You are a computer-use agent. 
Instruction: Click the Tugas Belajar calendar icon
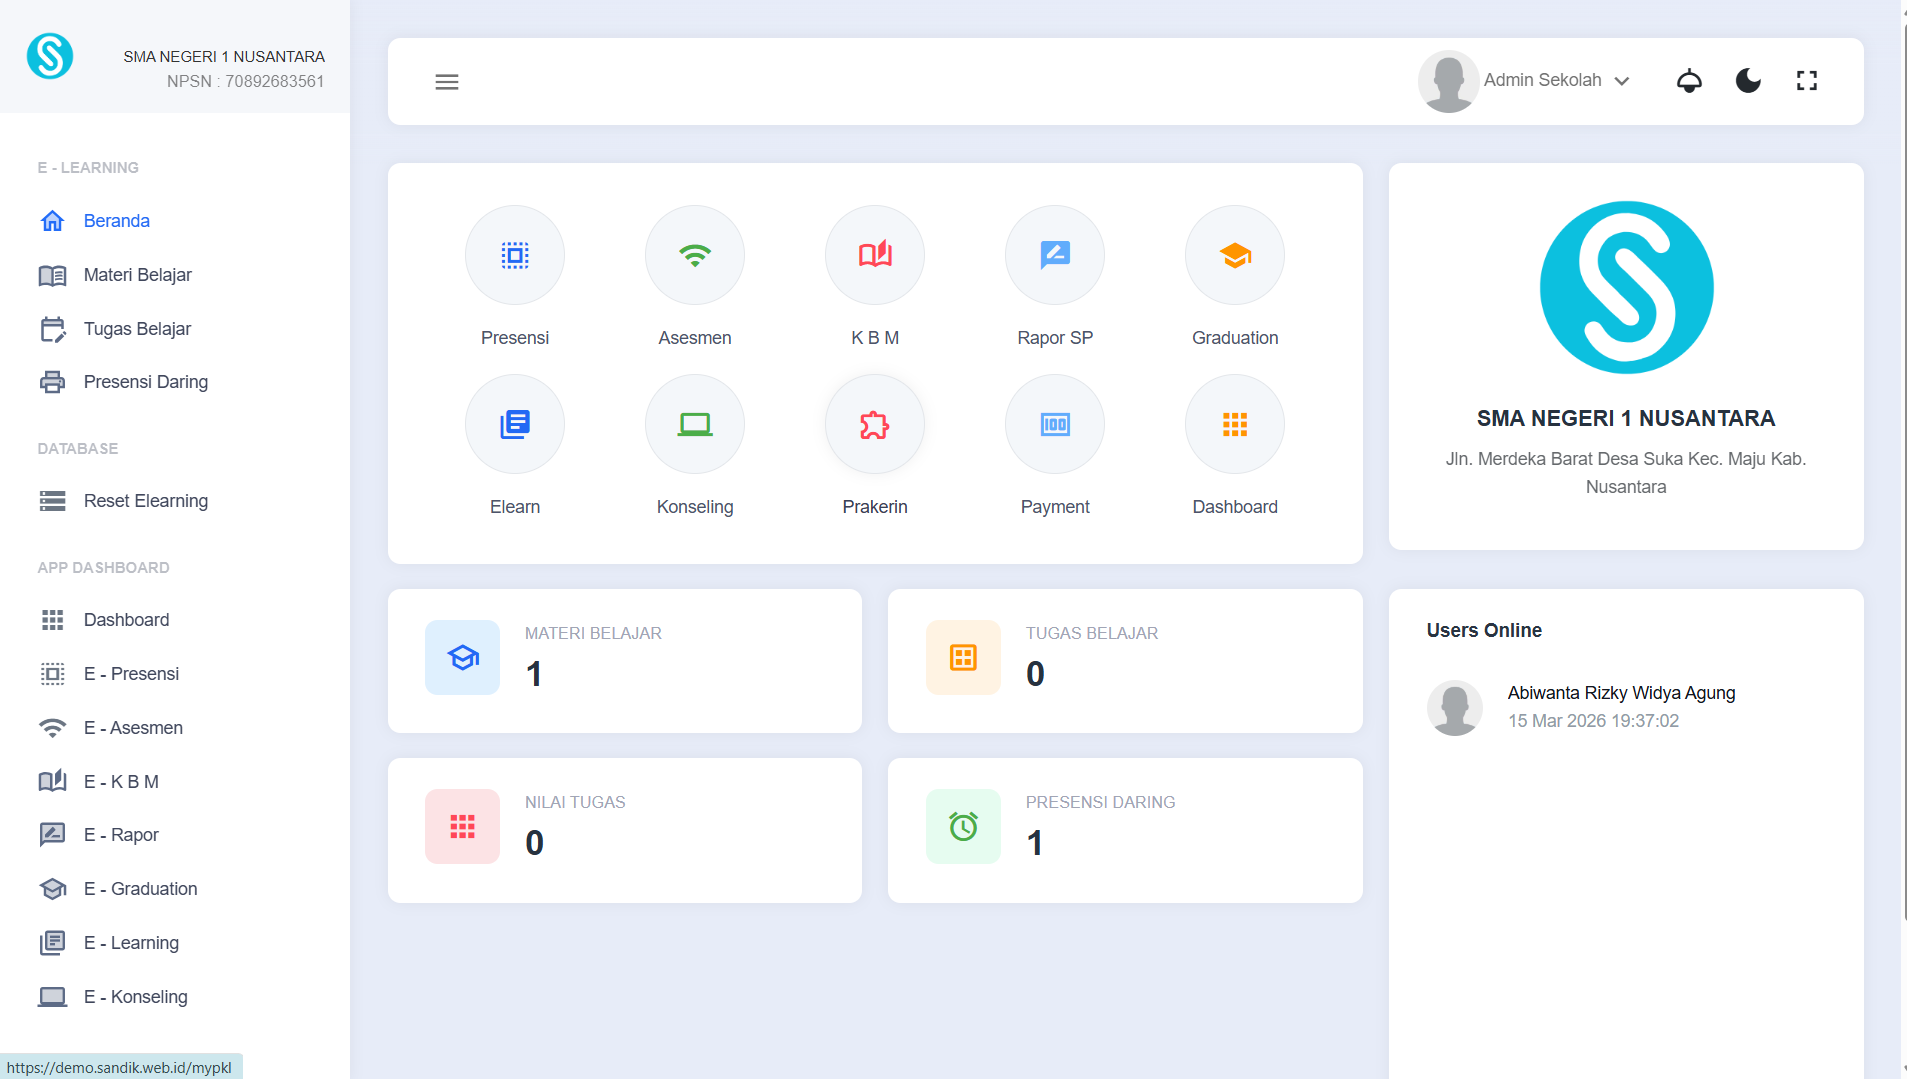(52, 329)
